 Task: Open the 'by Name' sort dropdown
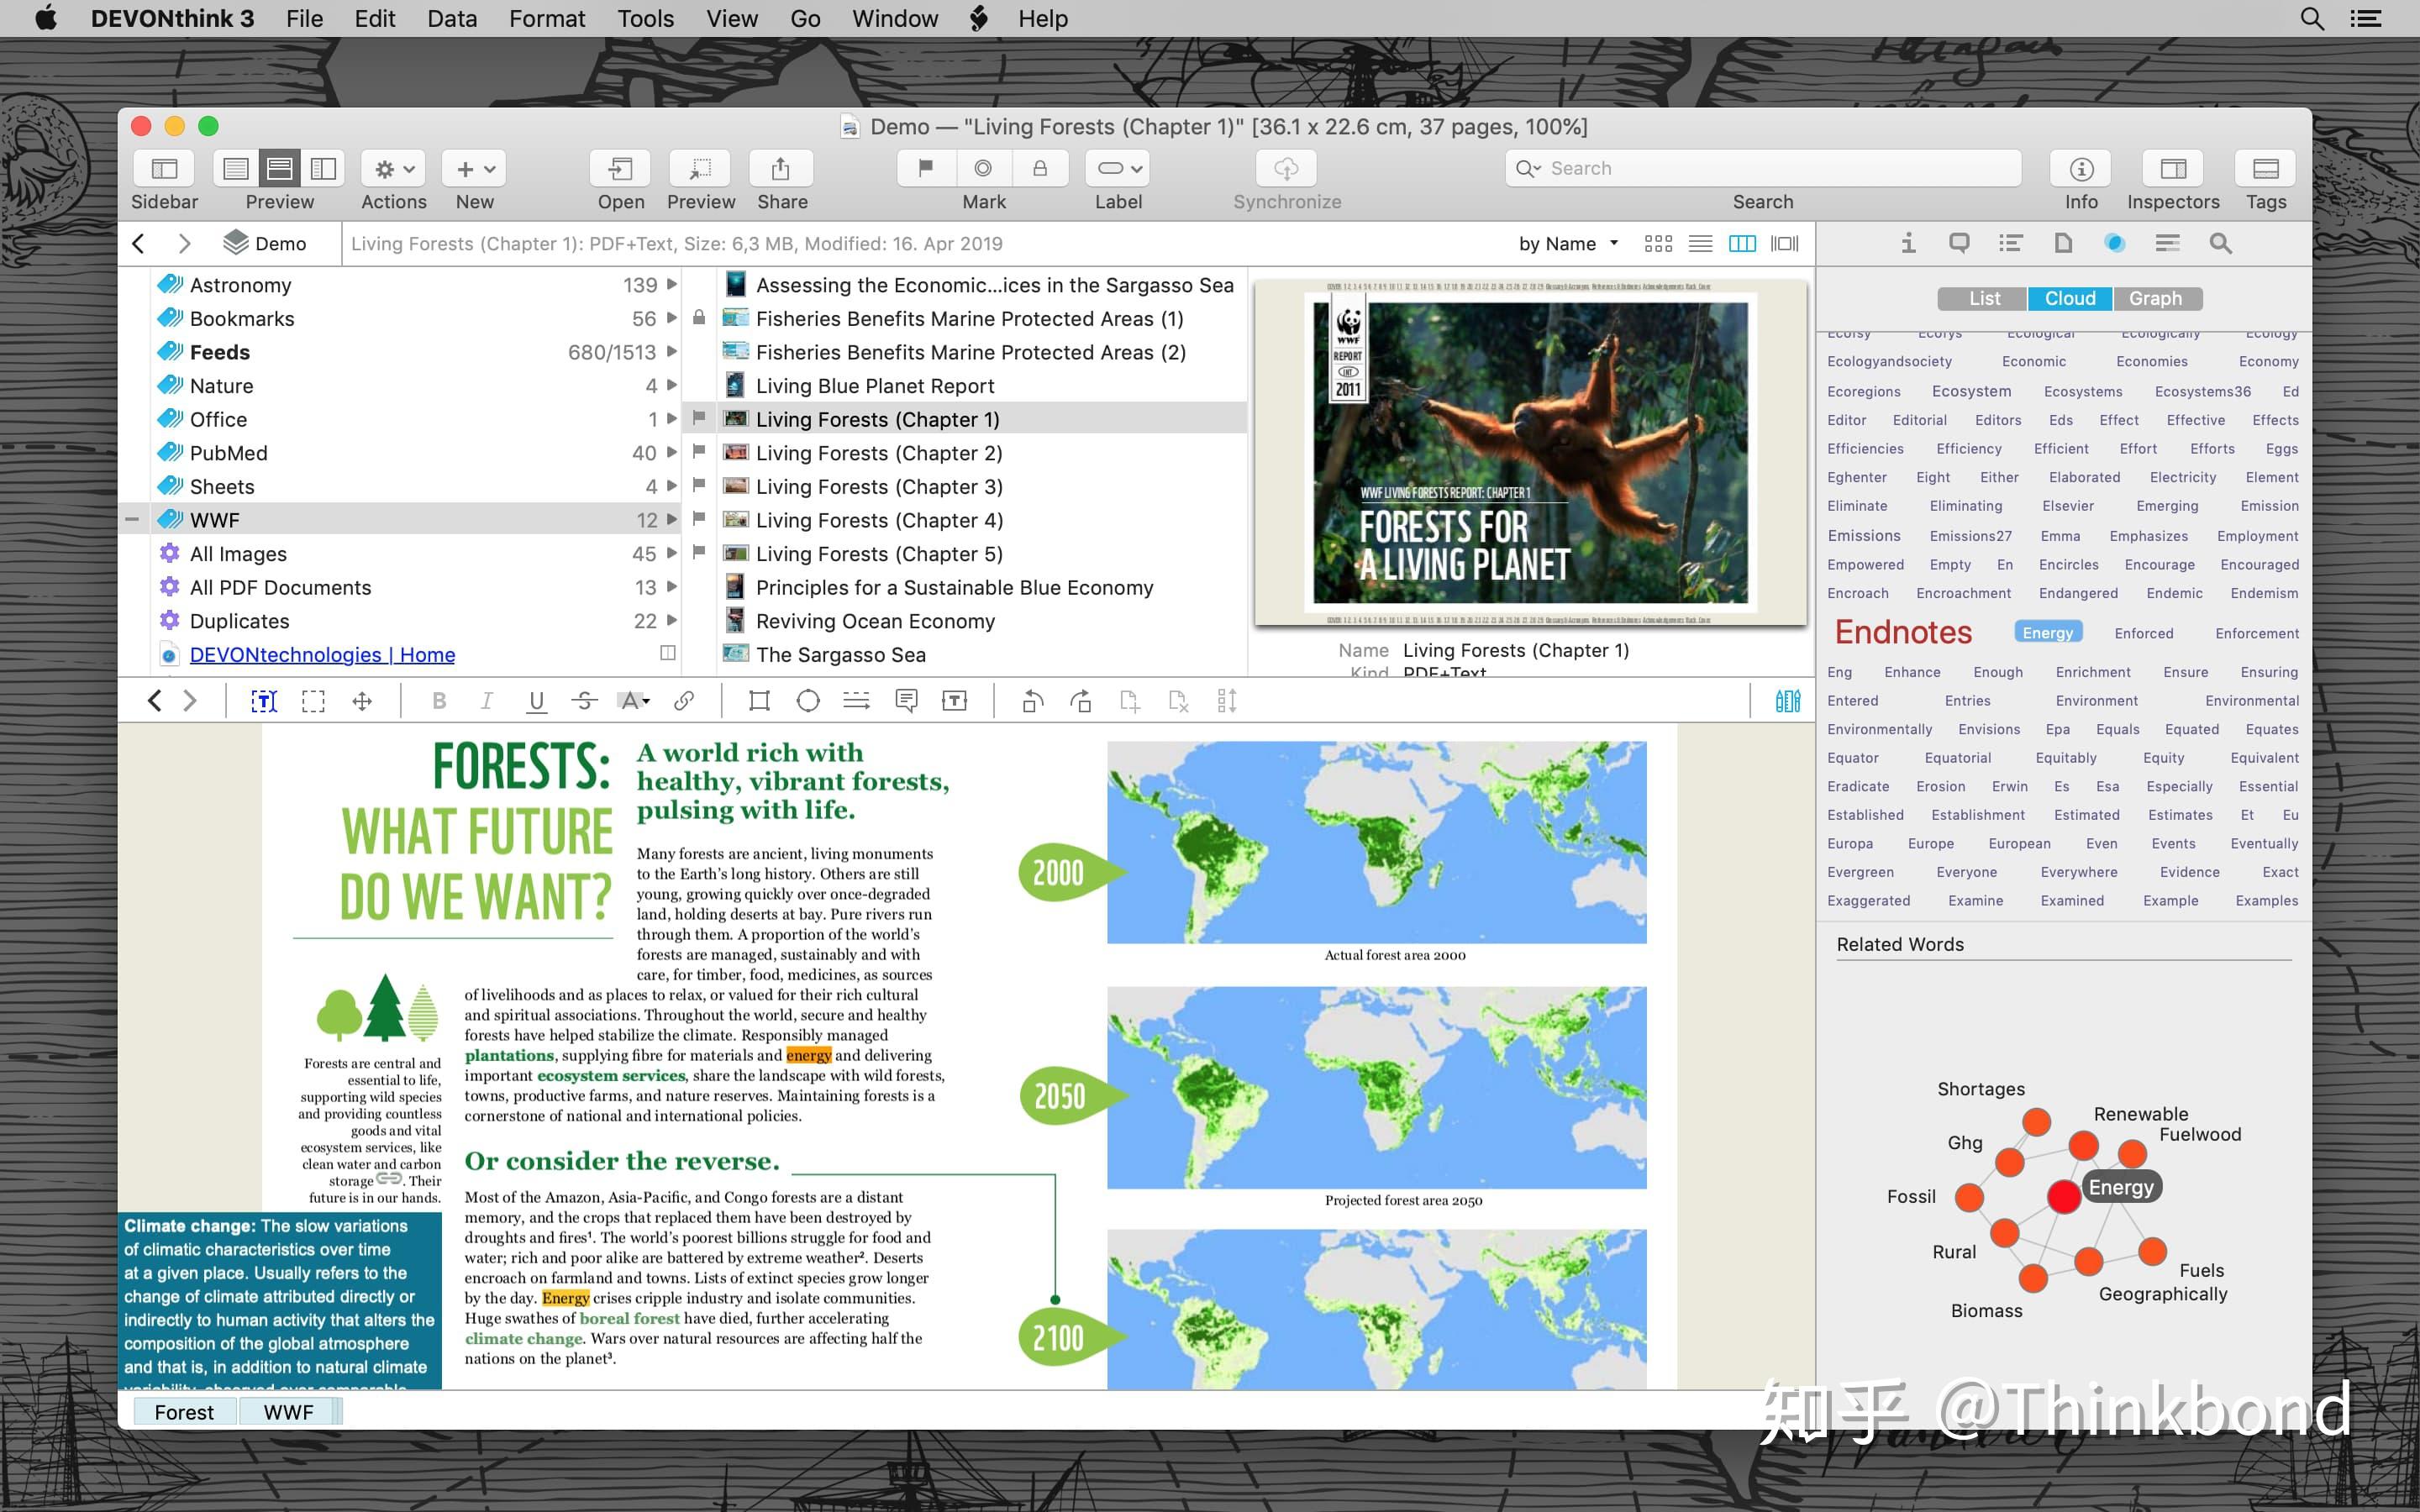coord(1568,243)
